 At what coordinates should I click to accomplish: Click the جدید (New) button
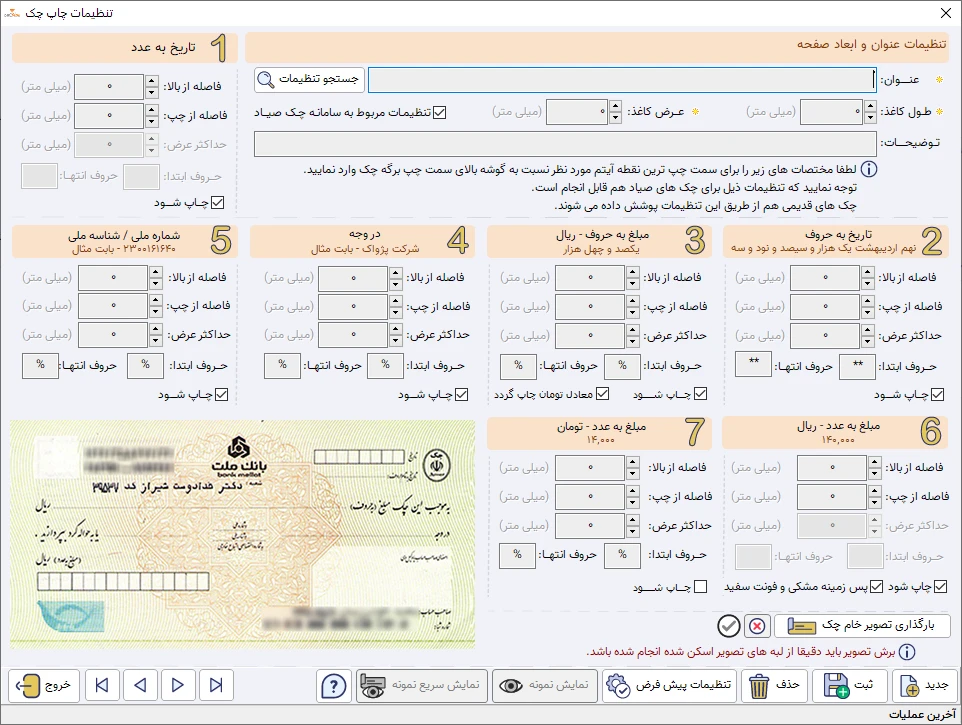coord(926,686)
